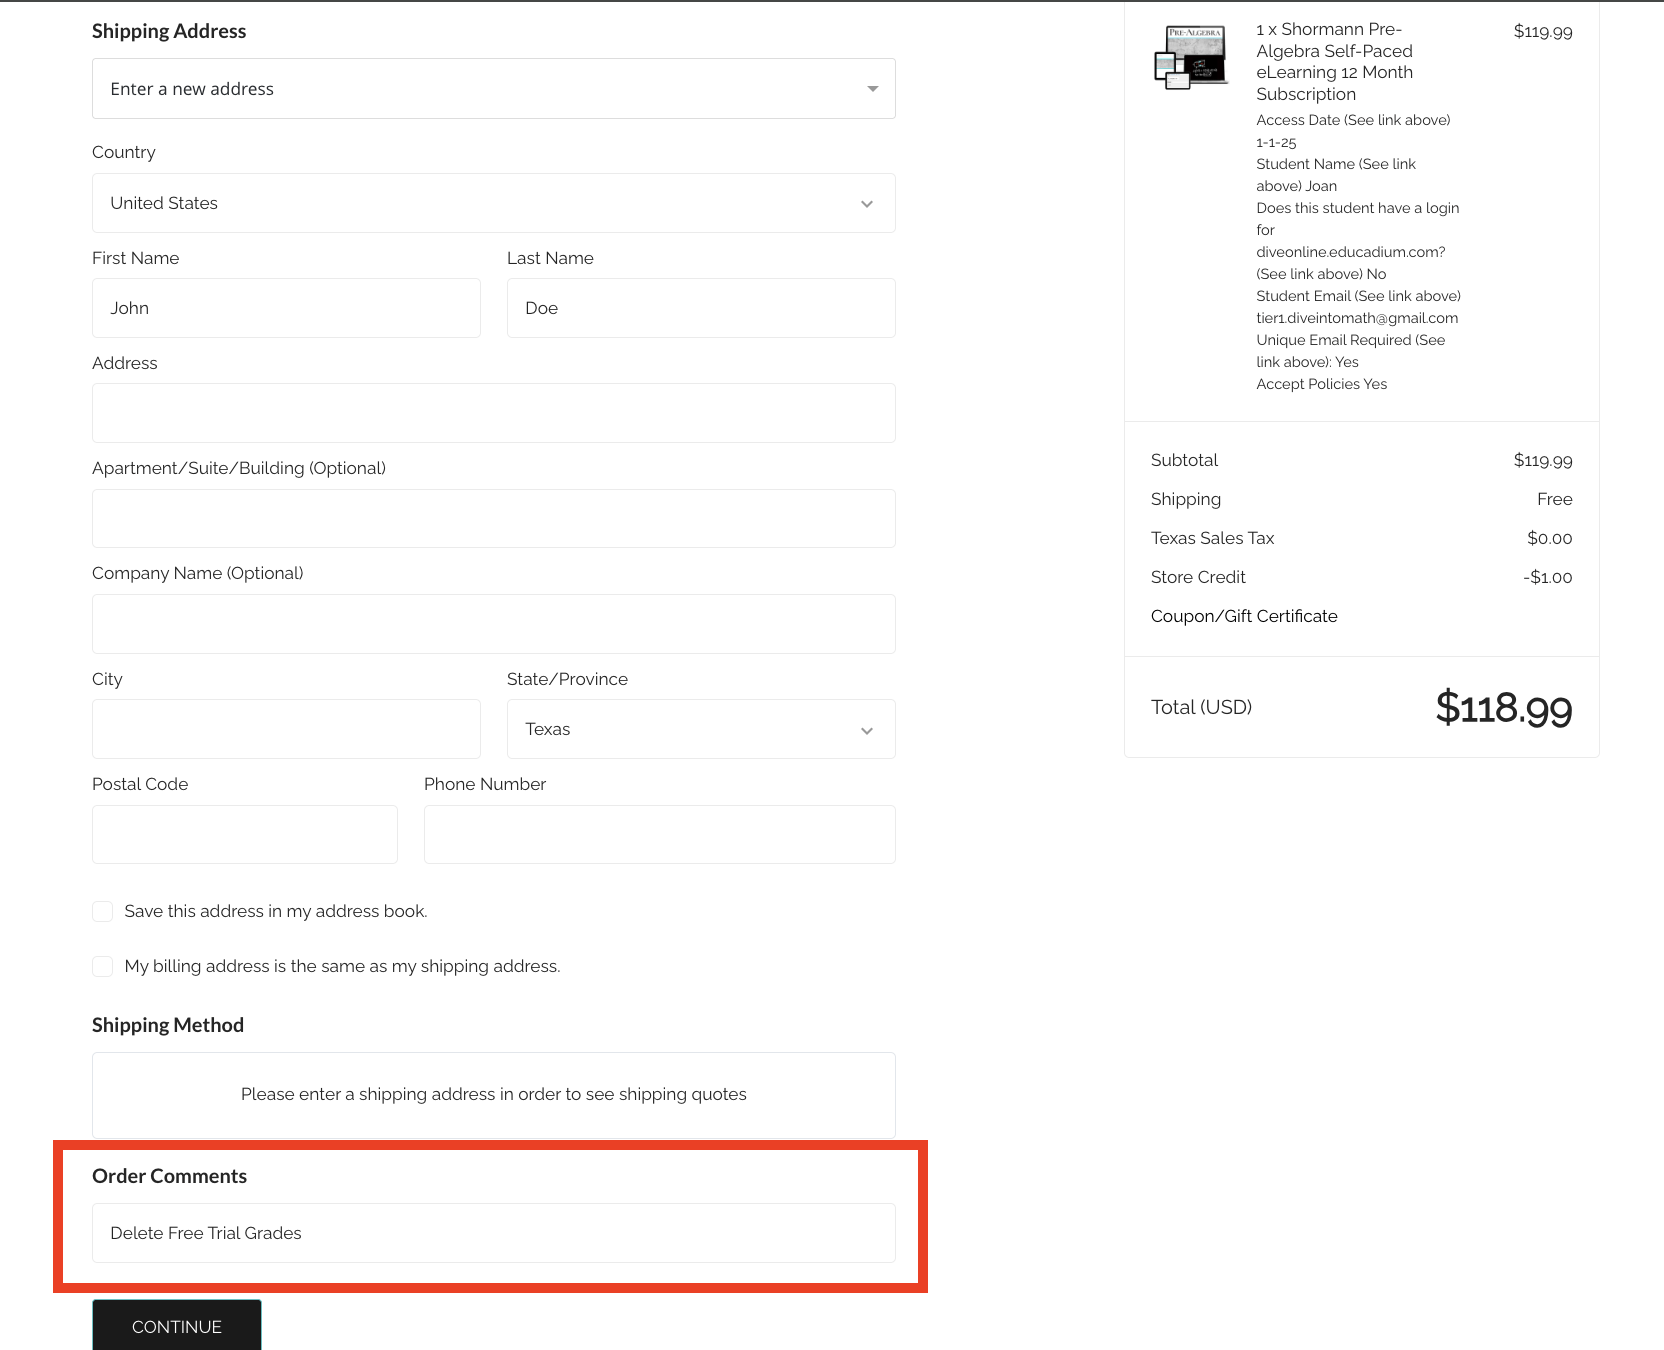Click the Shipping value 'Free'
Viewport: 1664px width, 1350px height.
pos(1555,499)
